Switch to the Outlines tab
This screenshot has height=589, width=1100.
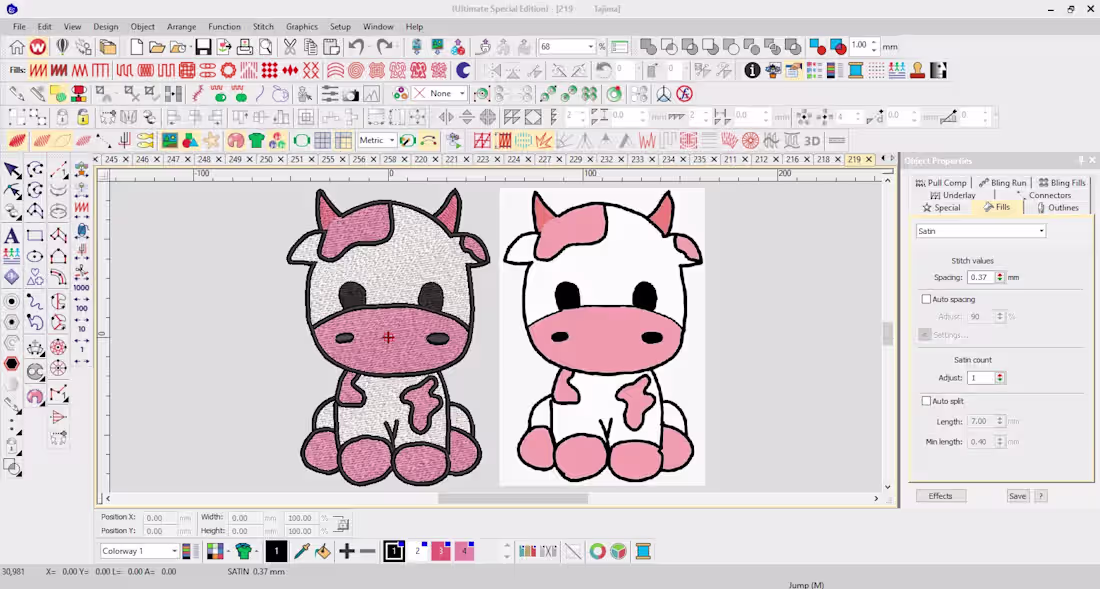1058,208
